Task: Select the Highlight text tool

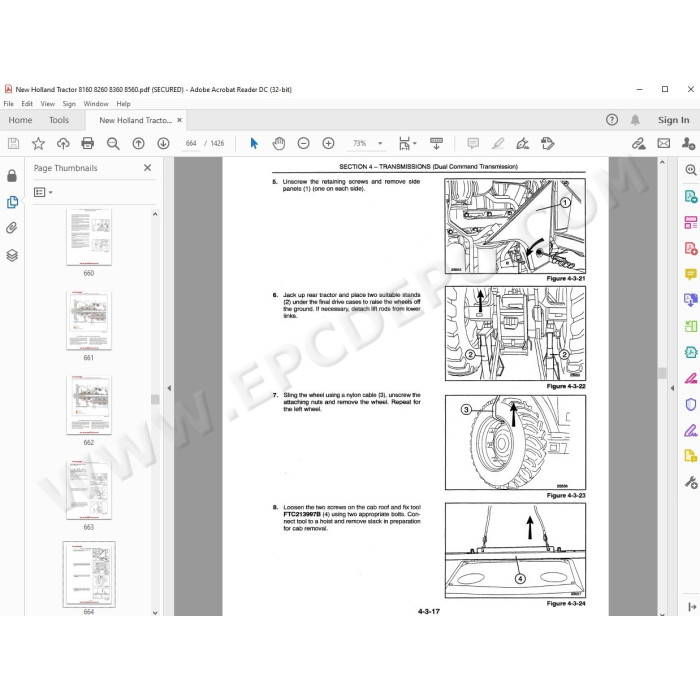Action: pos(498,143)
